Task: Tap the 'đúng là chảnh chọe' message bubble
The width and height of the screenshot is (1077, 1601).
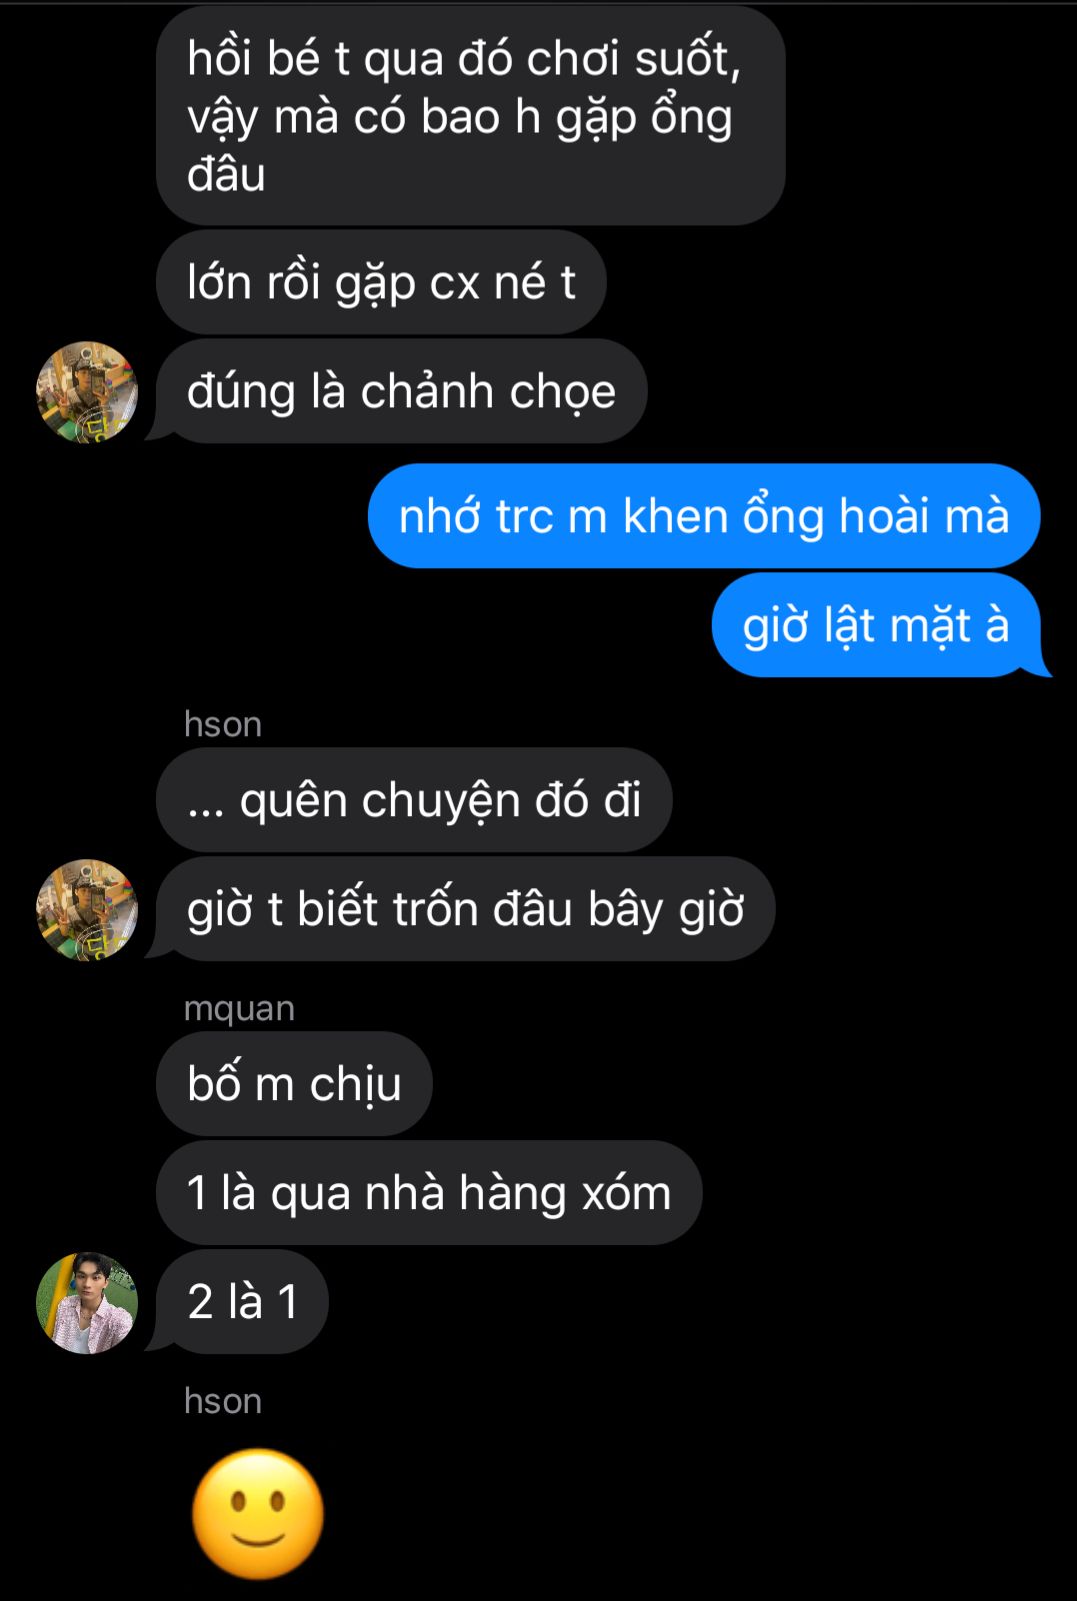Action: 401,391
